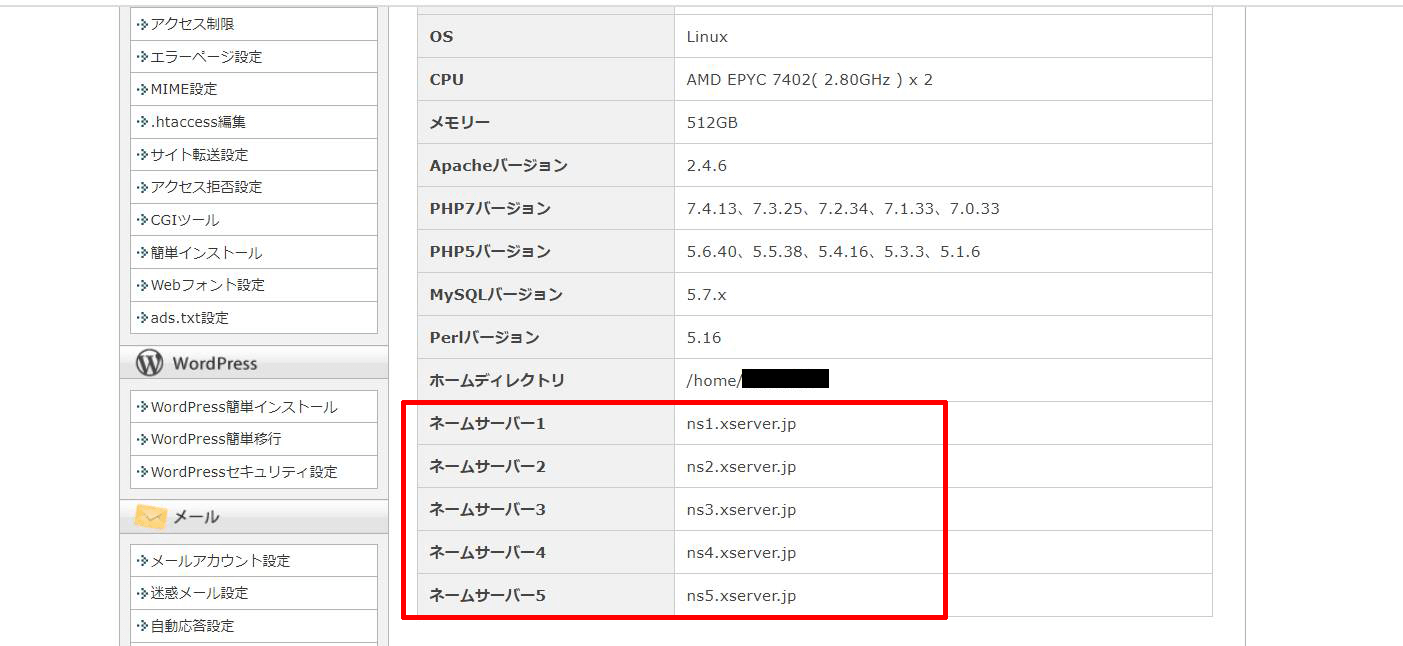The height and width of the screenshot is (646, 1403).
Task: Open エラーページ設定 in the sidebar
Action: point(206,57)
